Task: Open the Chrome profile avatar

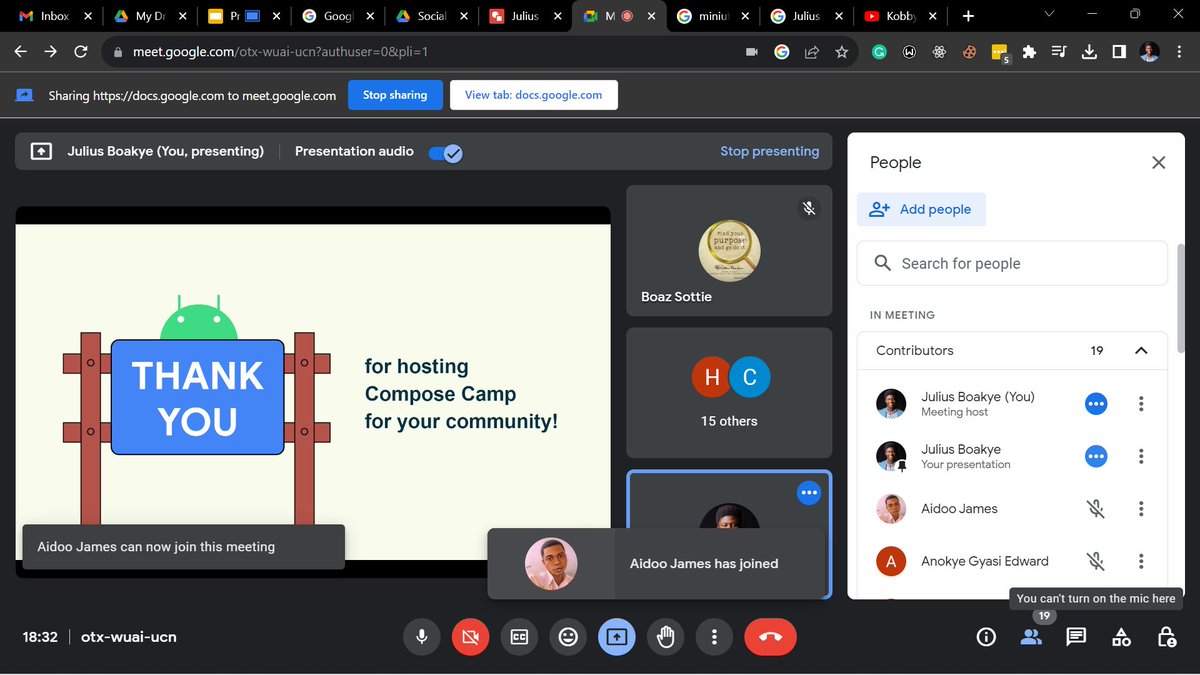Action: pos(1149,52)
